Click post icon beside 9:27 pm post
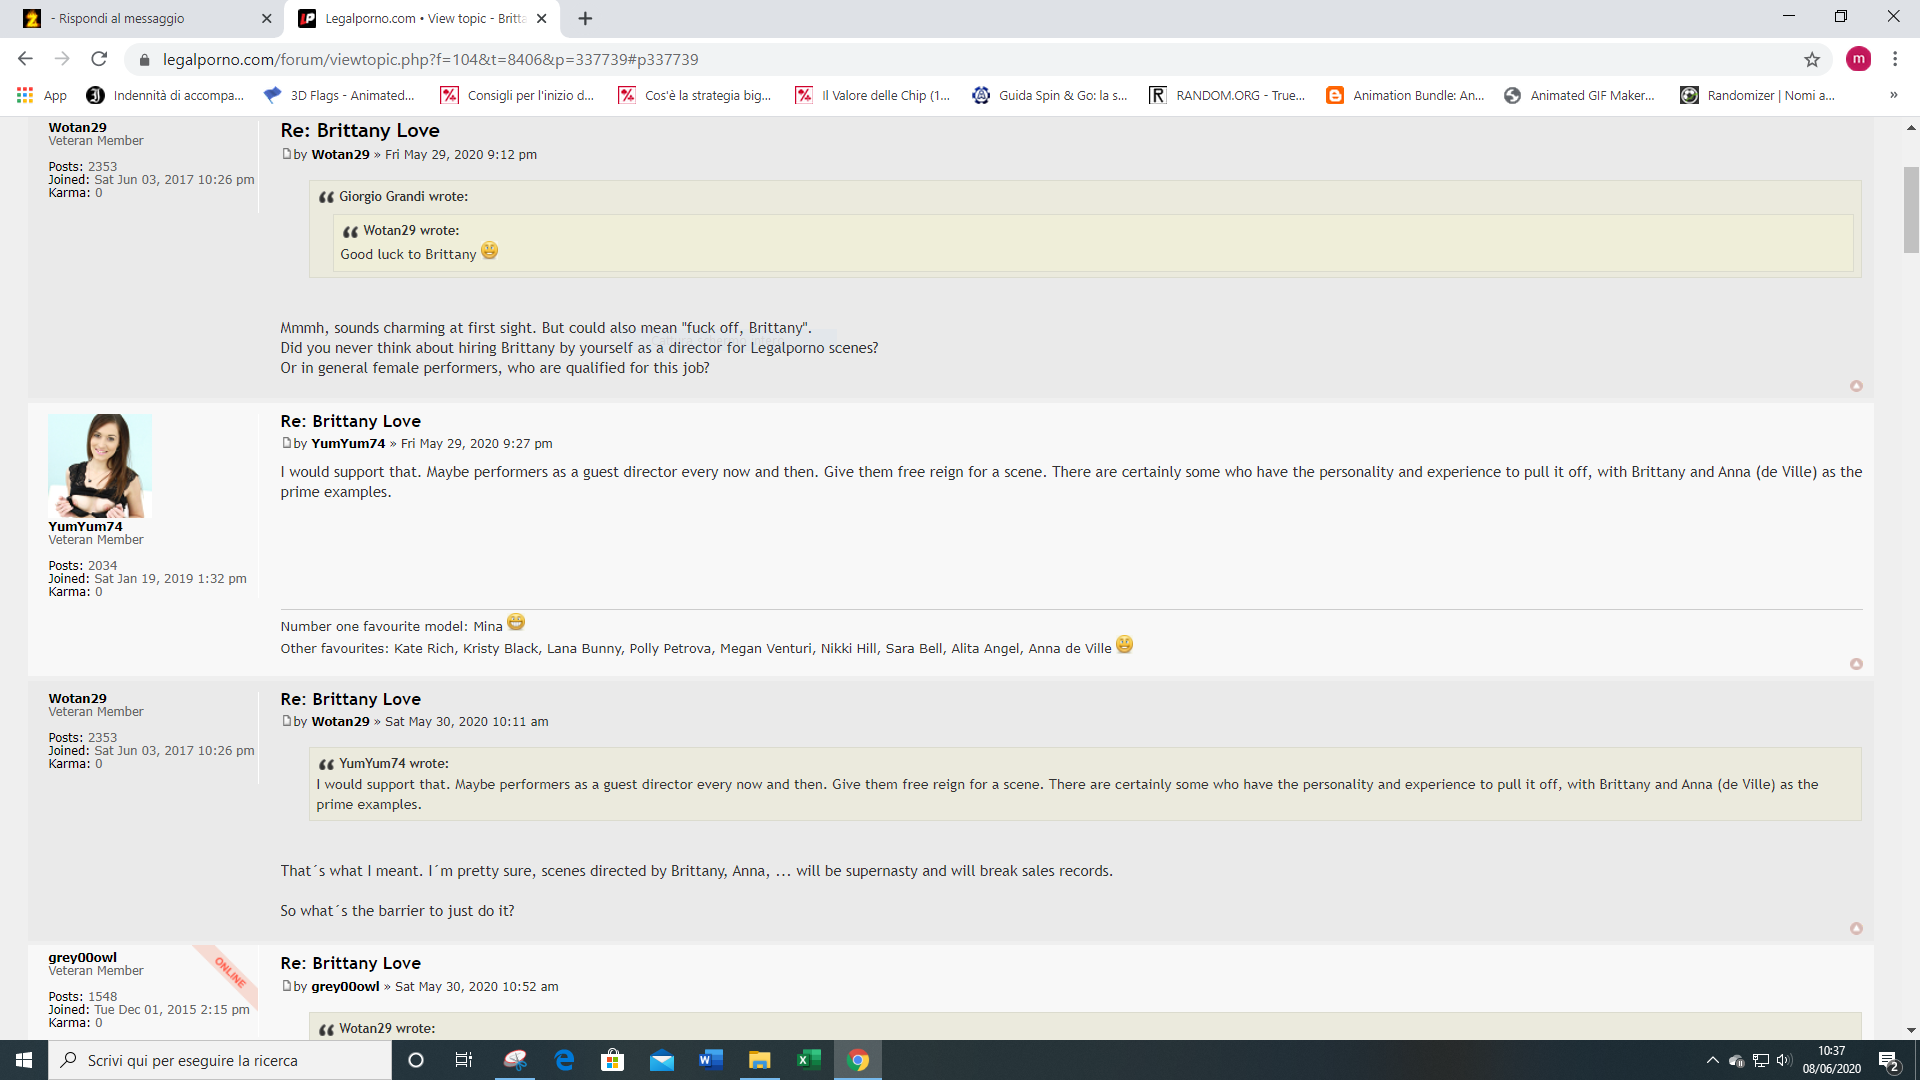Image resolution: width=1920 pixels, height=1080 pixels. point(286,443)
